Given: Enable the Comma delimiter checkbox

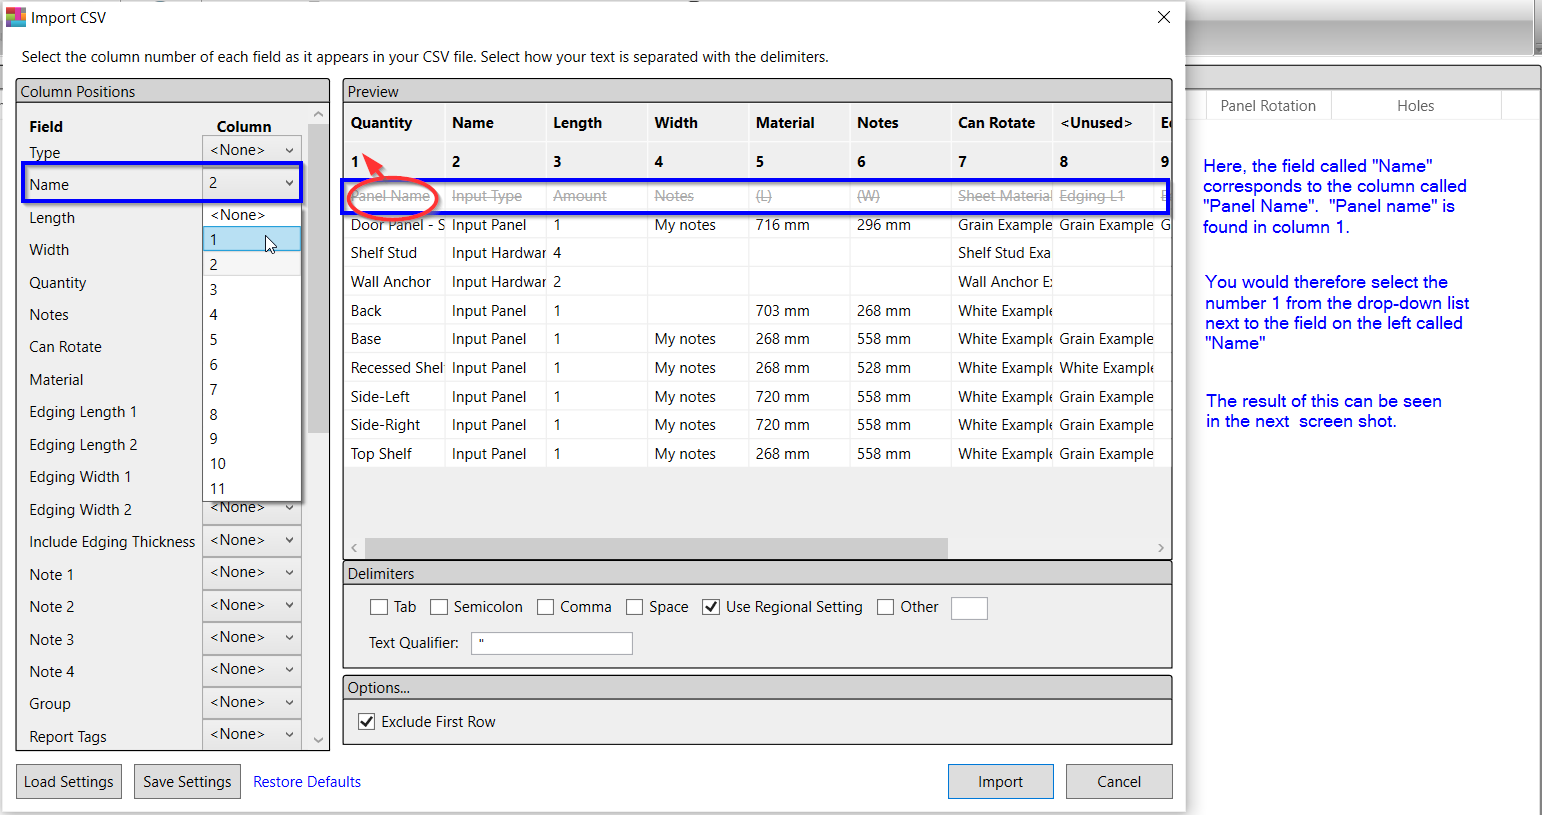Looking at the screenshot, I should click(x=545, y=607).
